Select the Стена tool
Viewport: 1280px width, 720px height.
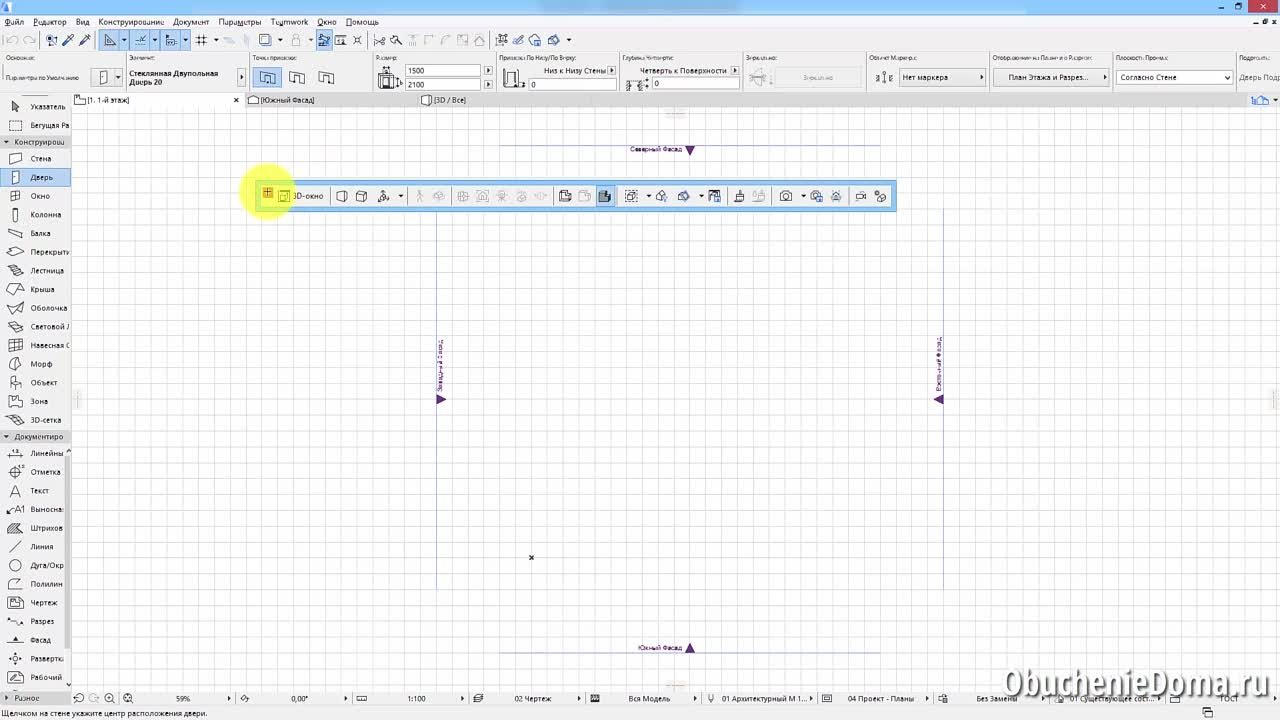click(40, 158)
